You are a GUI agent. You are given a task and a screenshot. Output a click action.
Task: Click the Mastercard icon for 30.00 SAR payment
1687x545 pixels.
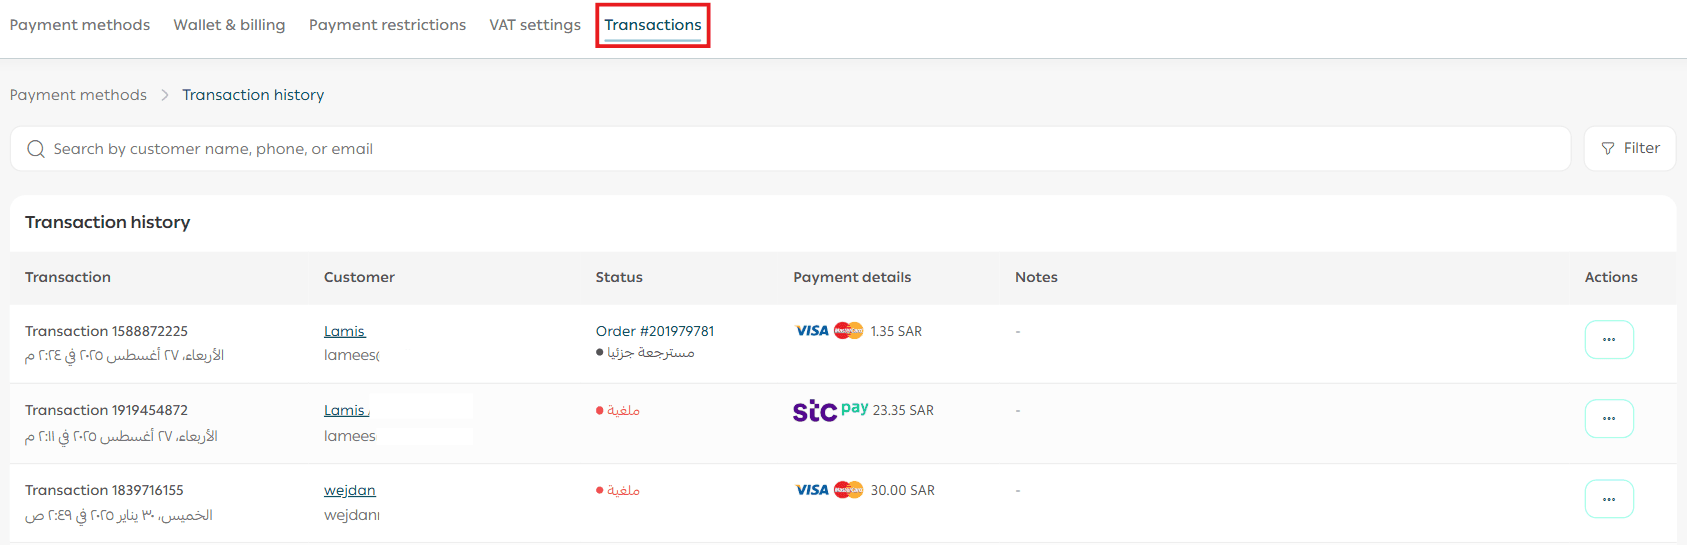(849, 490)
